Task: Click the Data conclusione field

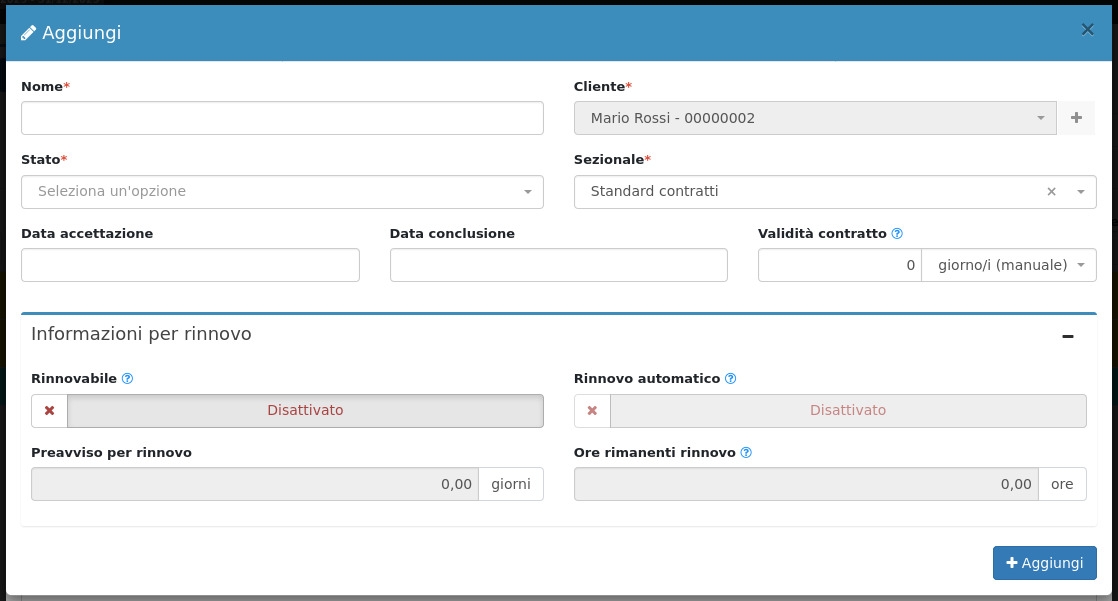Action: (x=558, y=265)
